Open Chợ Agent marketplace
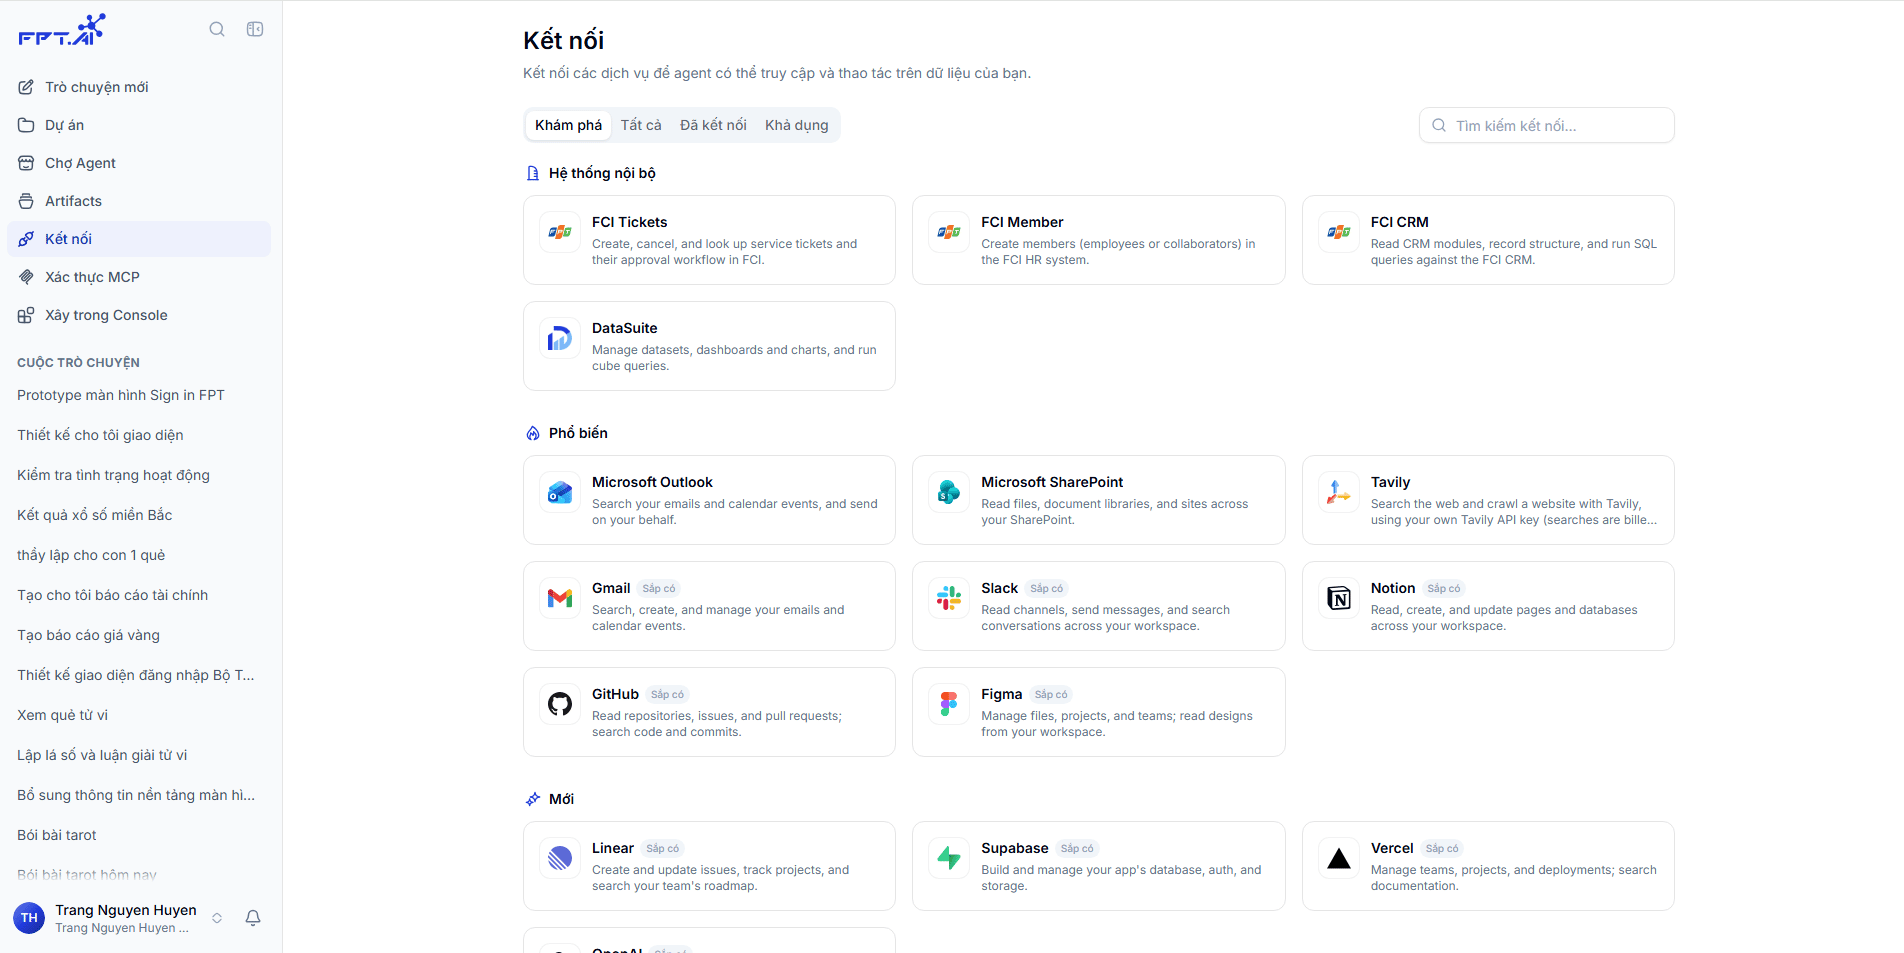1904x953 pixels. [139, 163]
